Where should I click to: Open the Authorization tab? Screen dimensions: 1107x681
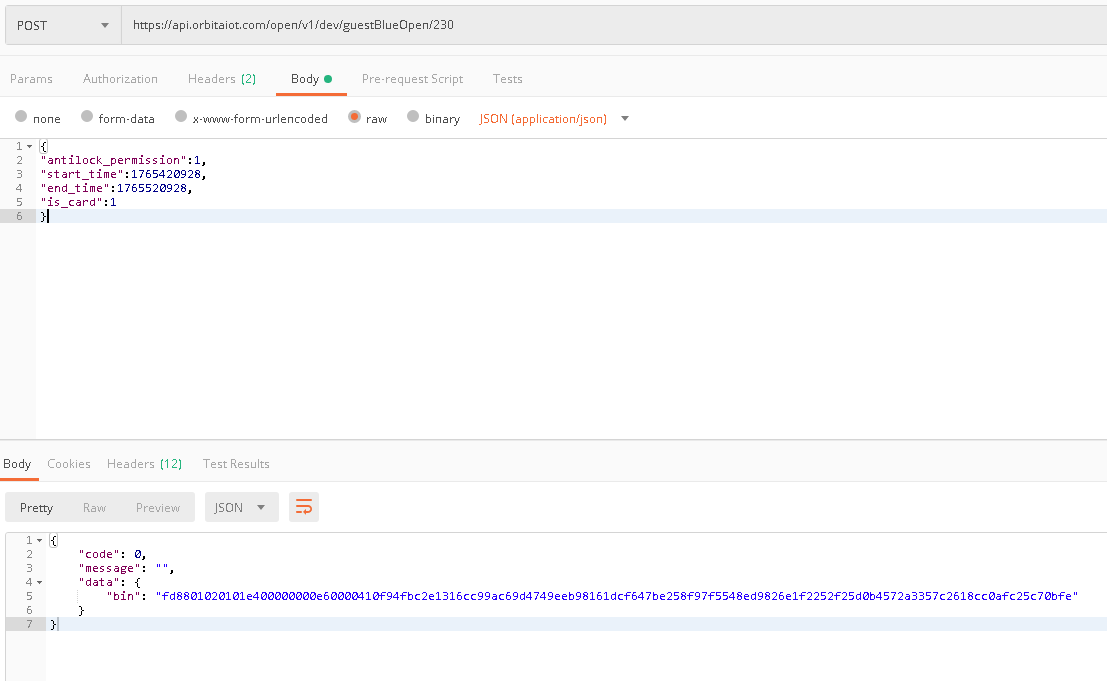click(120, 79)
